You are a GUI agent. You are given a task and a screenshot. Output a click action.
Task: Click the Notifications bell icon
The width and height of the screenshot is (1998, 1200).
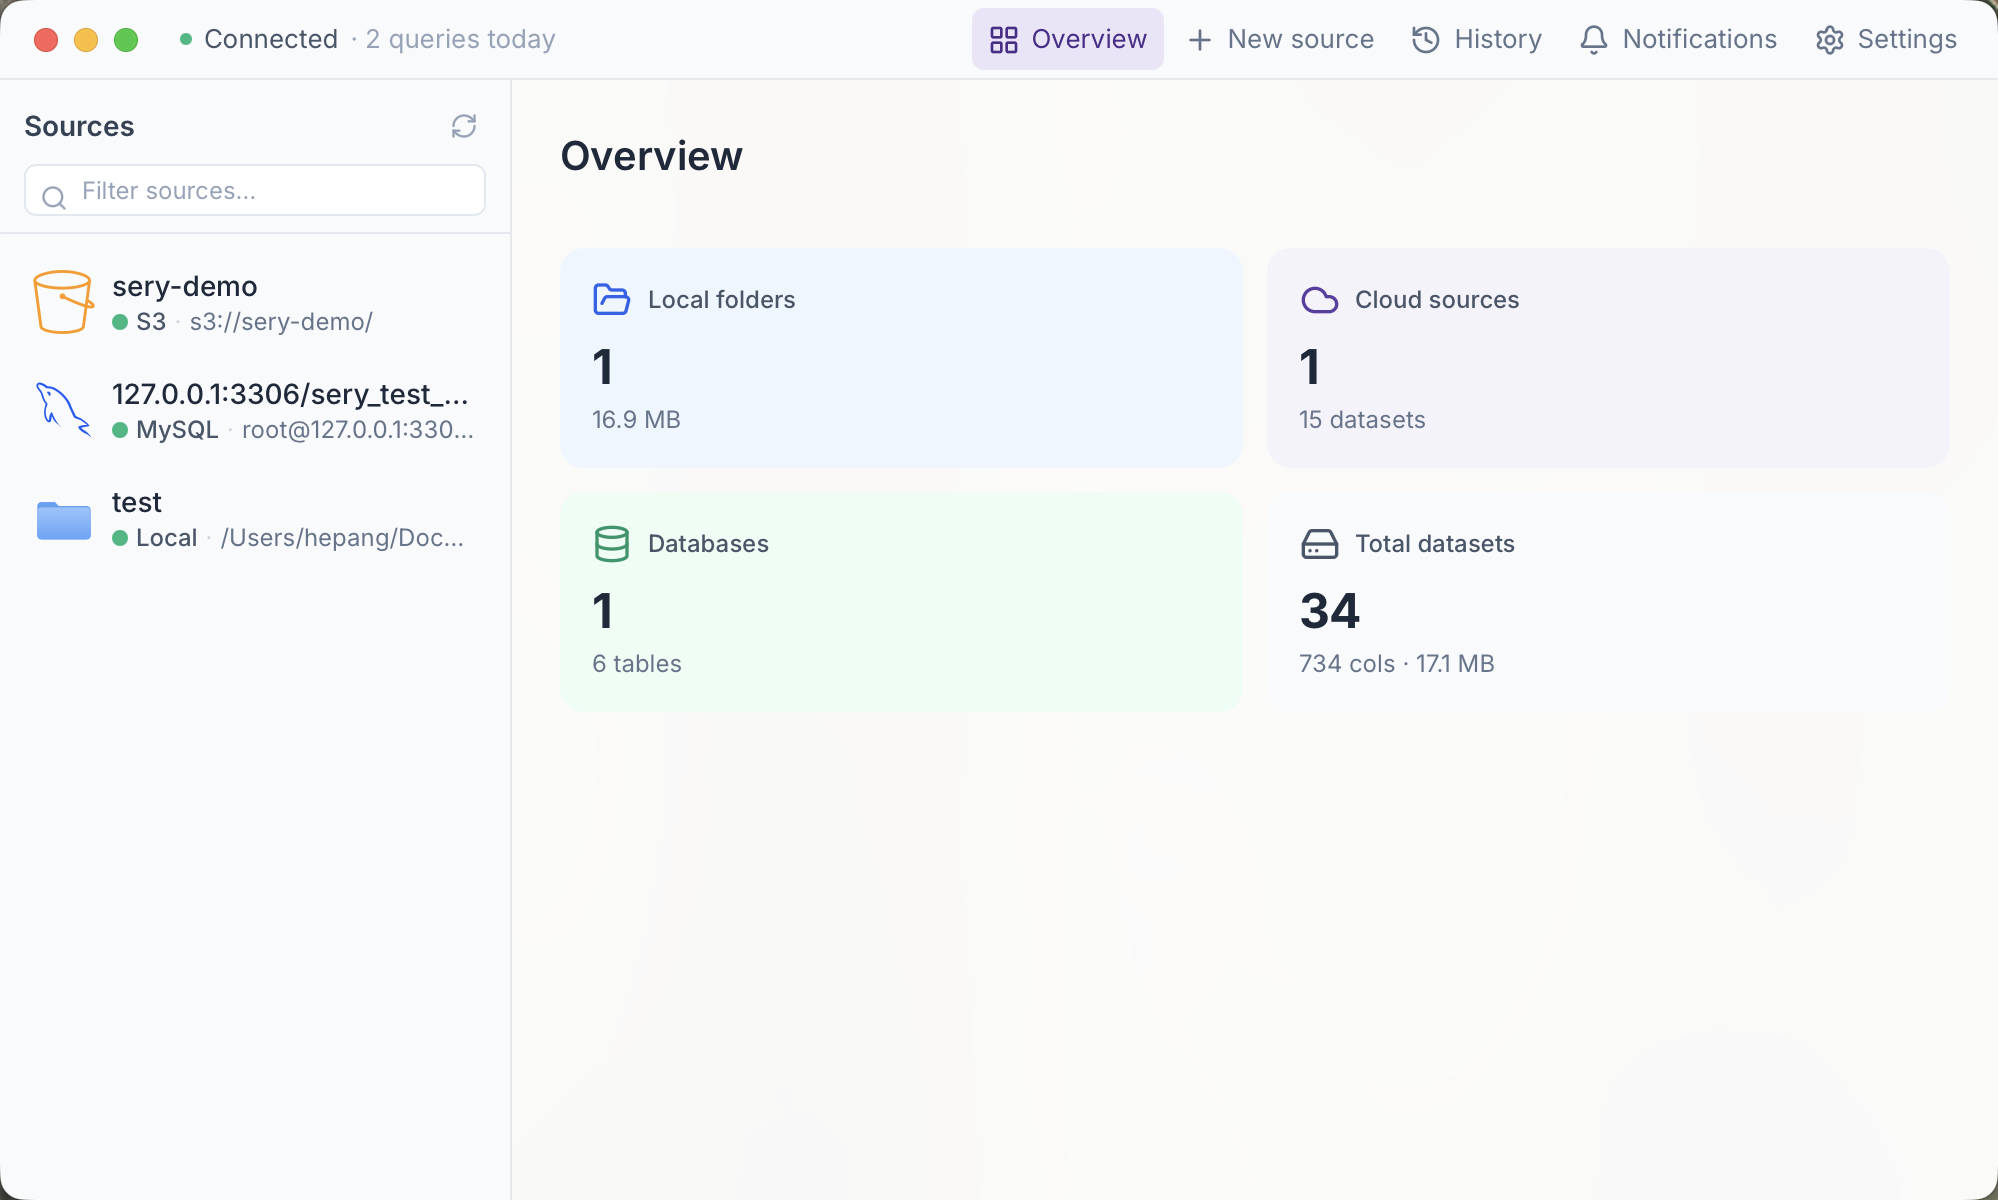pos(1593,39)
